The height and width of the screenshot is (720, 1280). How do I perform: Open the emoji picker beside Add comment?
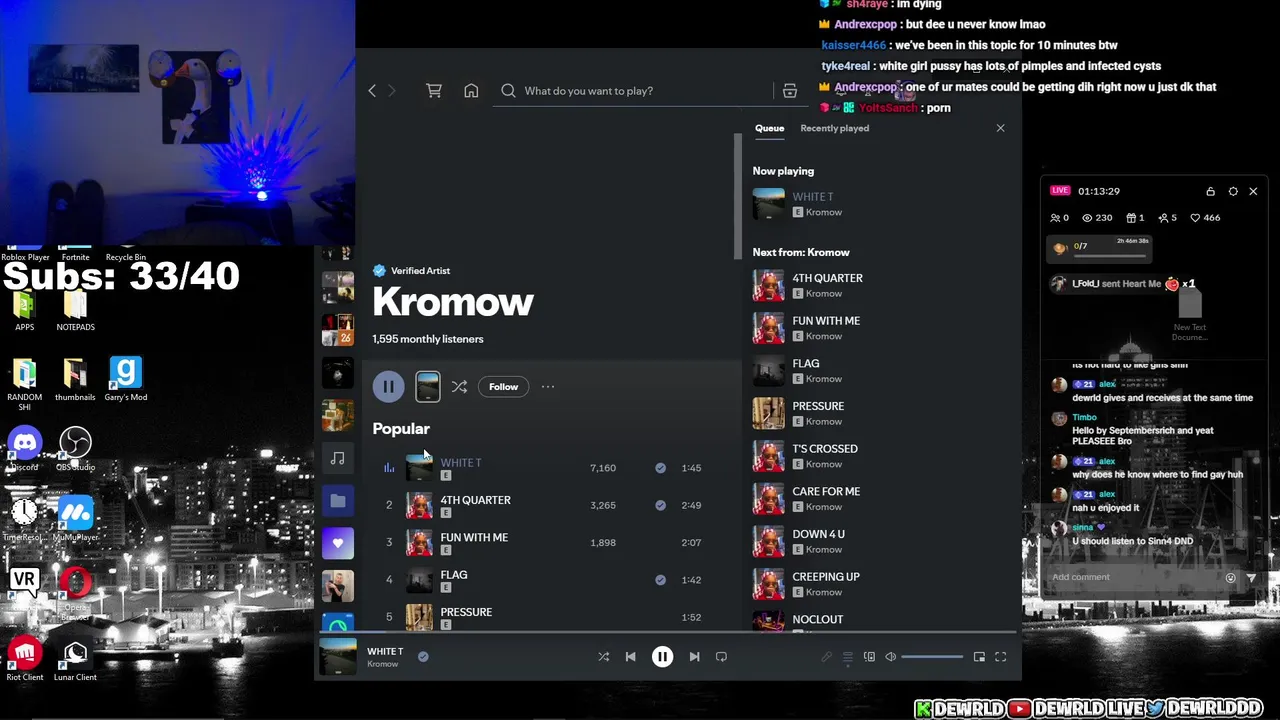pyautogui.click(x=1231, y=577)
